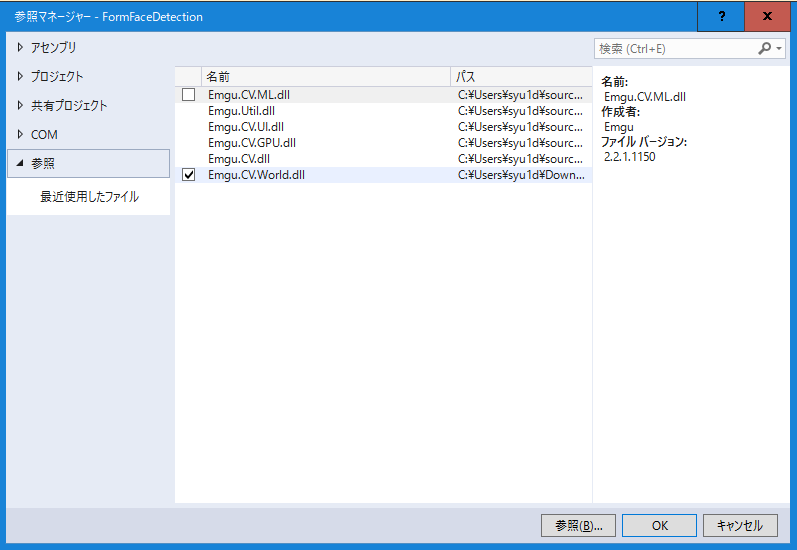Expand the アセンブリ category arrow
The height and width of the screenshot is (550, 797).
click(20, 47)
